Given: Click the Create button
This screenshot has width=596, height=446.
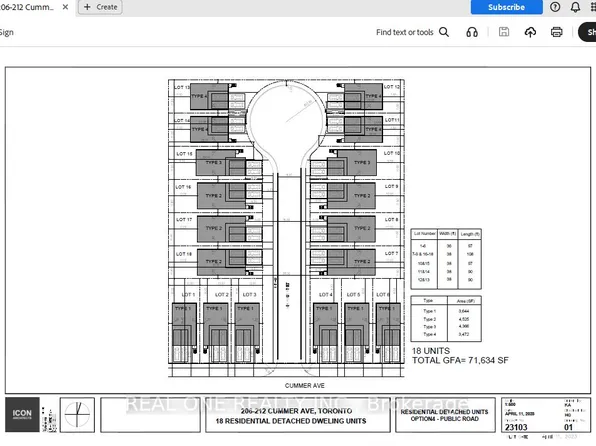Looking at the screenshot, I should pyautogui.click(x=100, y=7).
